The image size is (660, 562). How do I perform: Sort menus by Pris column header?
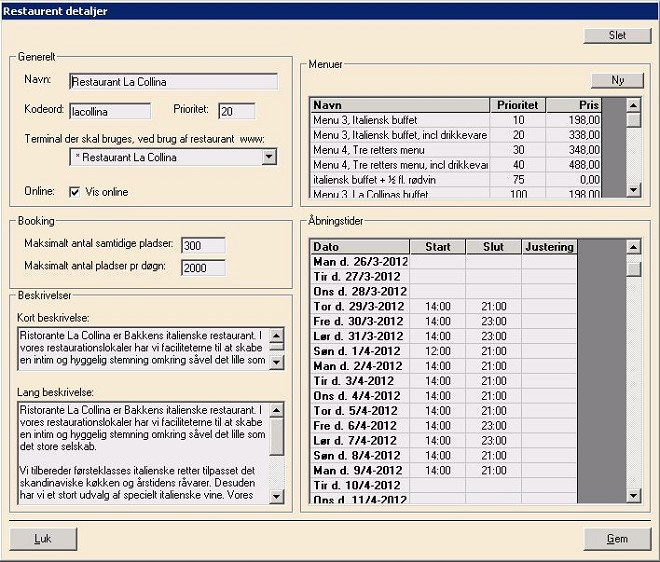(x=574, y=105)
